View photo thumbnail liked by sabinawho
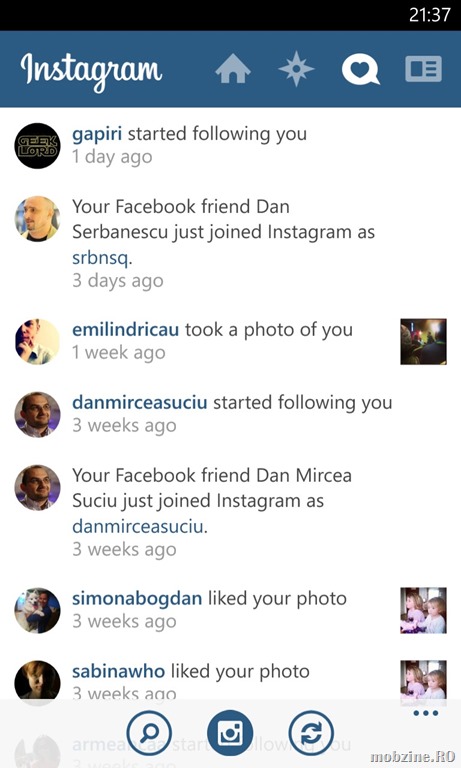Screen dimensions: 461x768 pos(423,680)
